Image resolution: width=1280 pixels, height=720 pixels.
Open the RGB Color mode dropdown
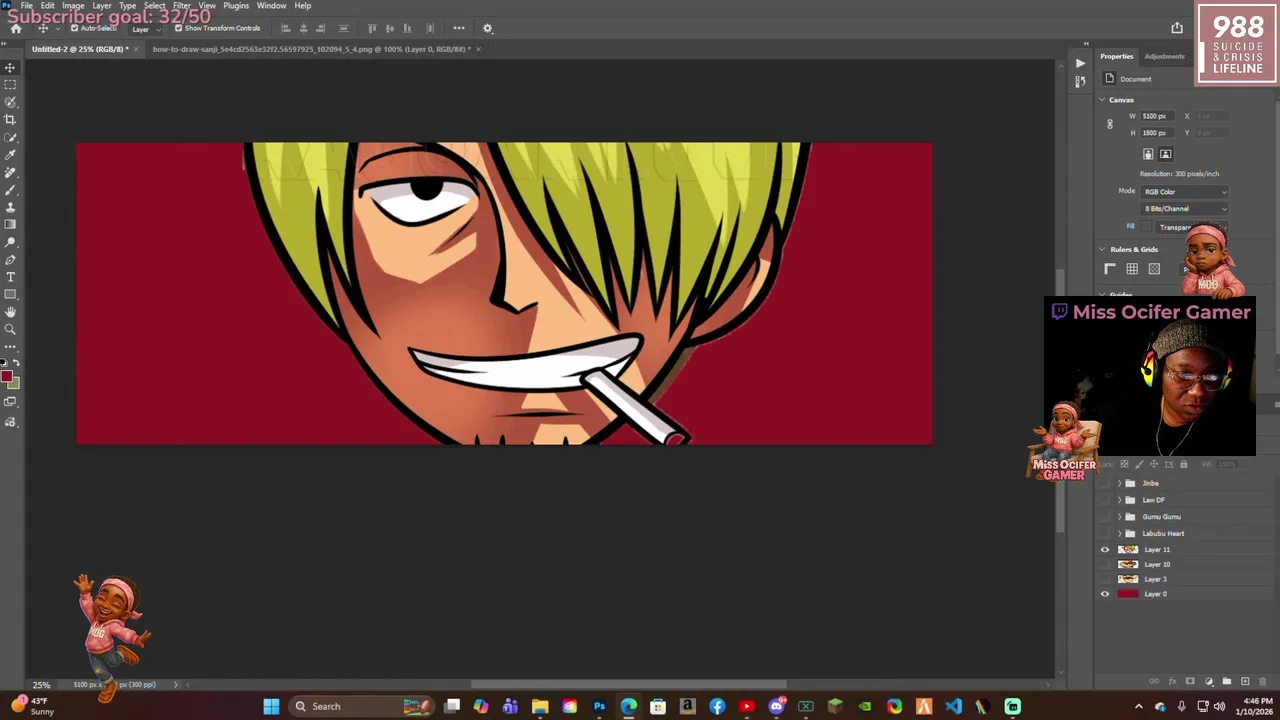(x=1185, y=192)
